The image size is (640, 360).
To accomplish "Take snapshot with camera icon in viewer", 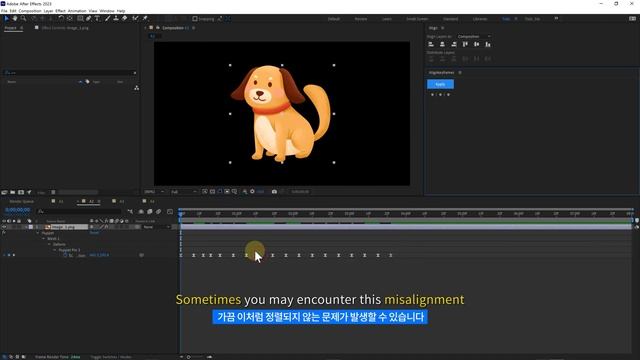I will coord(274,191).
